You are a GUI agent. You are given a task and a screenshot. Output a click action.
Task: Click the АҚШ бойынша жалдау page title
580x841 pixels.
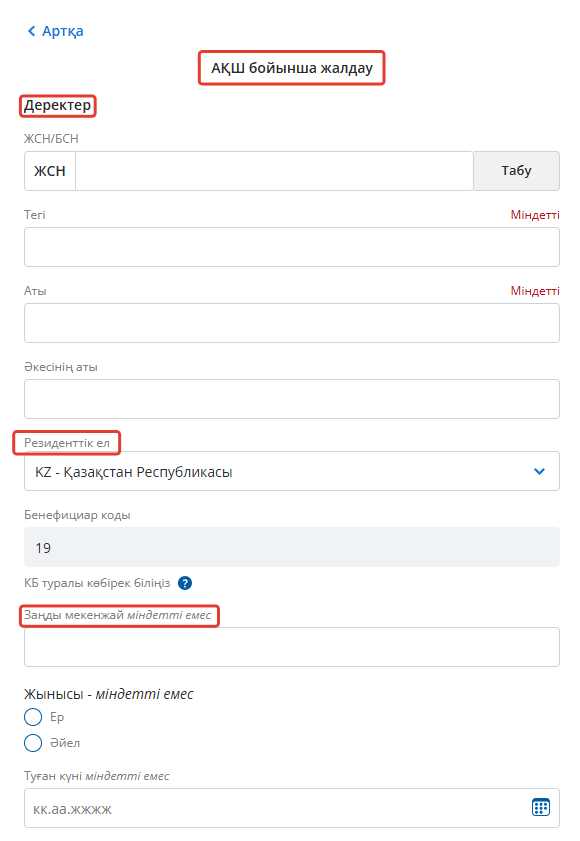pos(292,68)
